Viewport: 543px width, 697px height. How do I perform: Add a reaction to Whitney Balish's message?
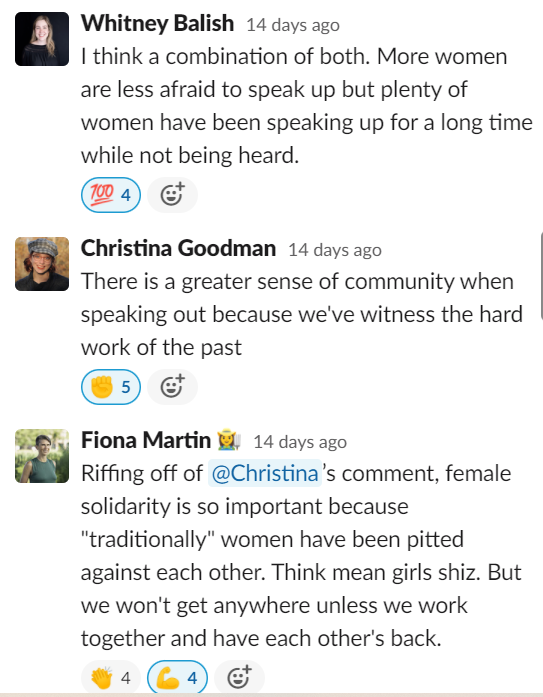click(172, 195)
